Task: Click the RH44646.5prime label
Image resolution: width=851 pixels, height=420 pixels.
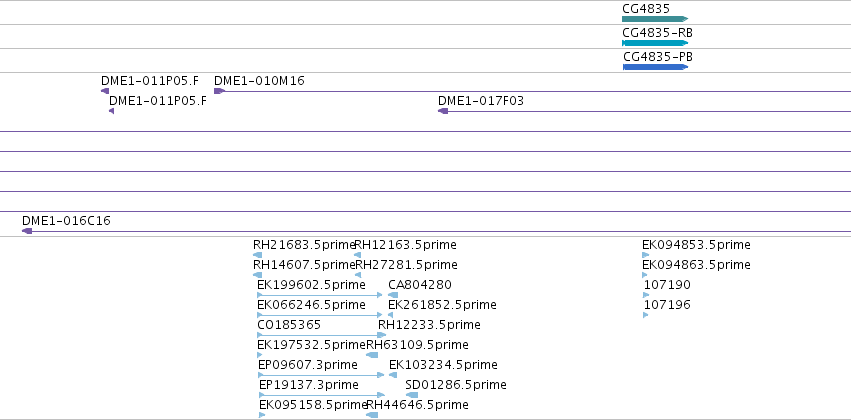Action: point(417,405)
